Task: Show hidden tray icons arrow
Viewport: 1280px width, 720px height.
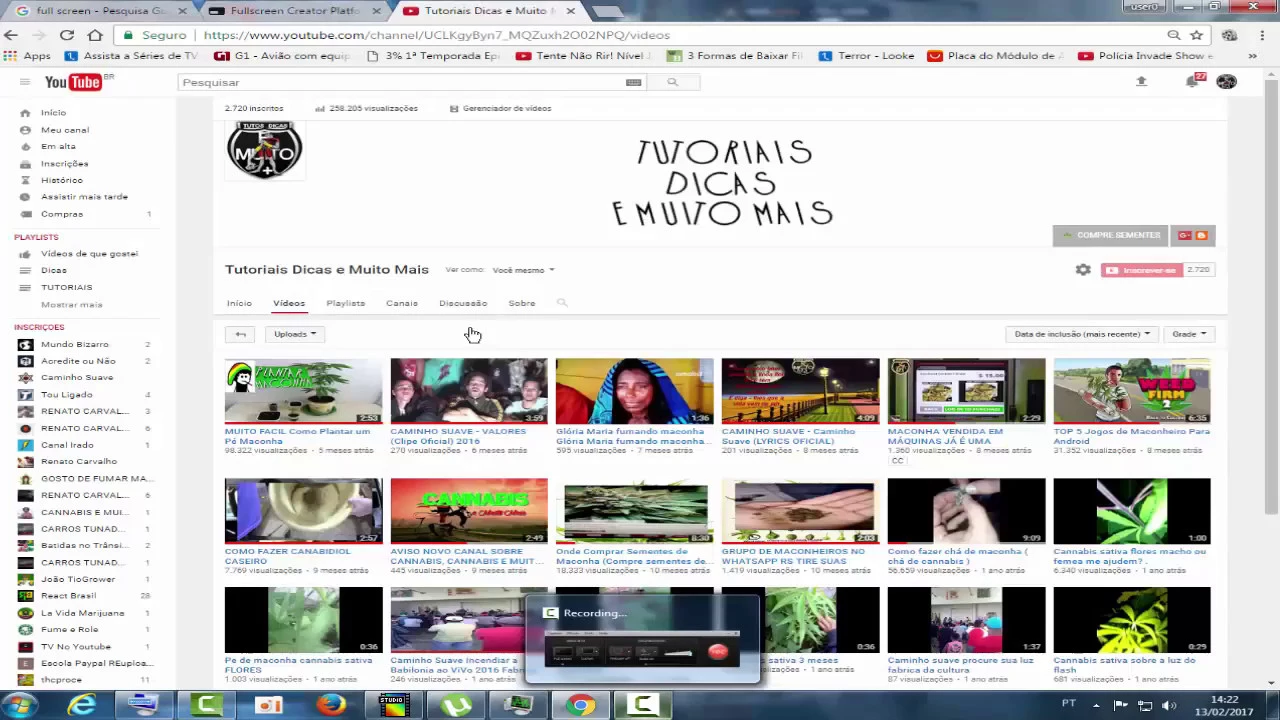Action: point(1096,705)
